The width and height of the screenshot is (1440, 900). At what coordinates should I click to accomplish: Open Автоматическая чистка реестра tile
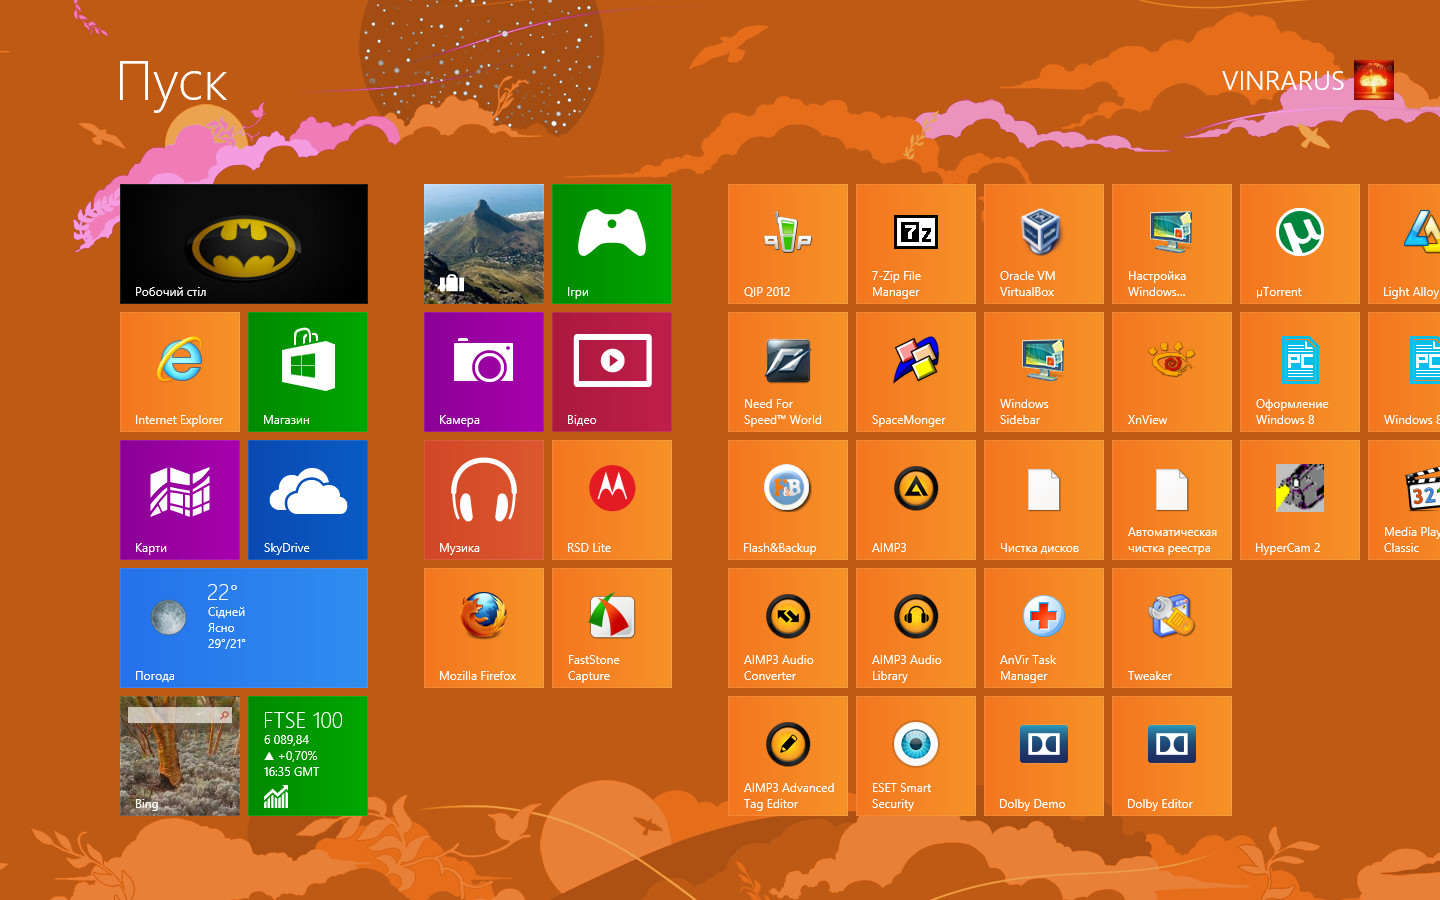pos(1172,500)
